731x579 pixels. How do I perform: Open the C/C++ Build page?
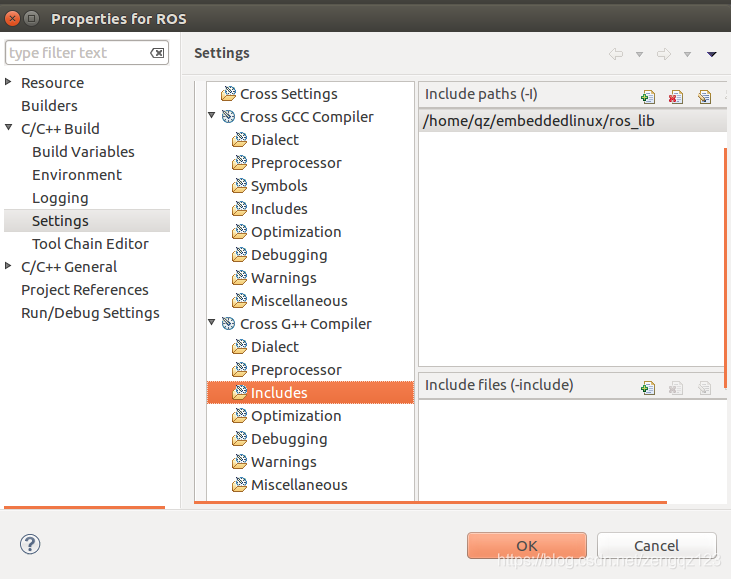(60, 129)
